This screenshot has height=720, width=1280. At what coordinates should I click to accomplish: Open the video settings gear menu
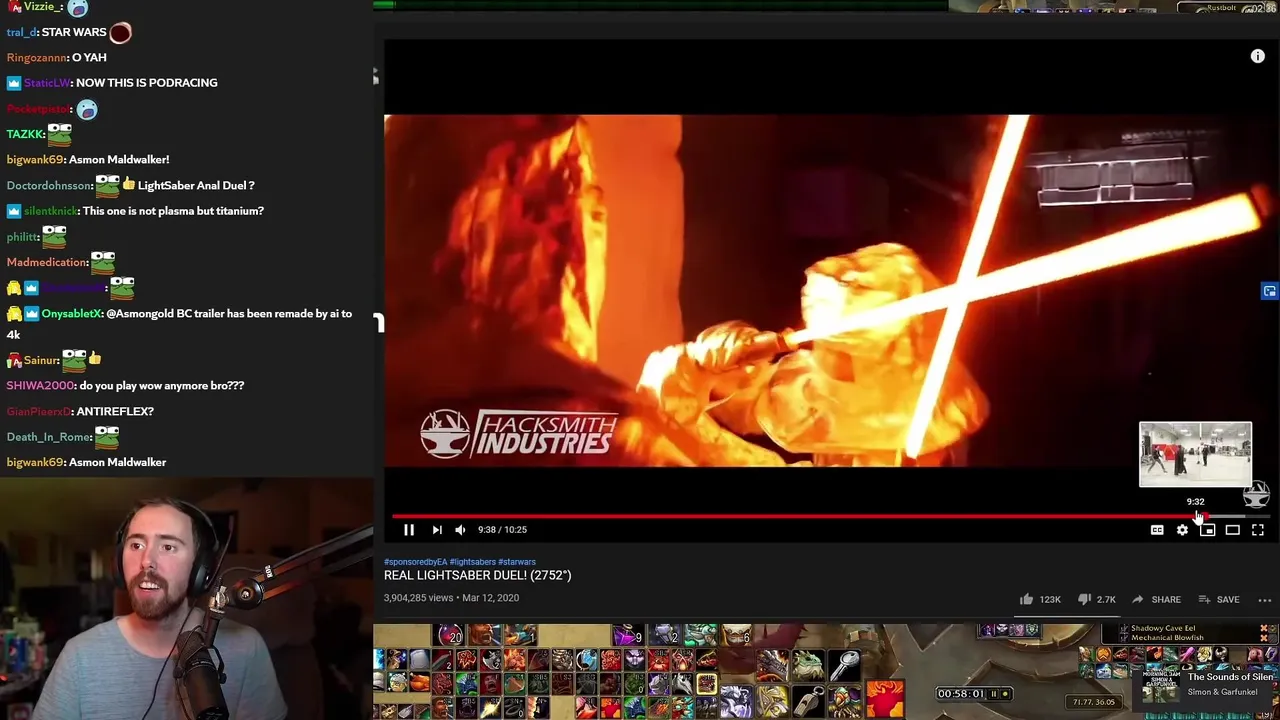click(1182, 530)
